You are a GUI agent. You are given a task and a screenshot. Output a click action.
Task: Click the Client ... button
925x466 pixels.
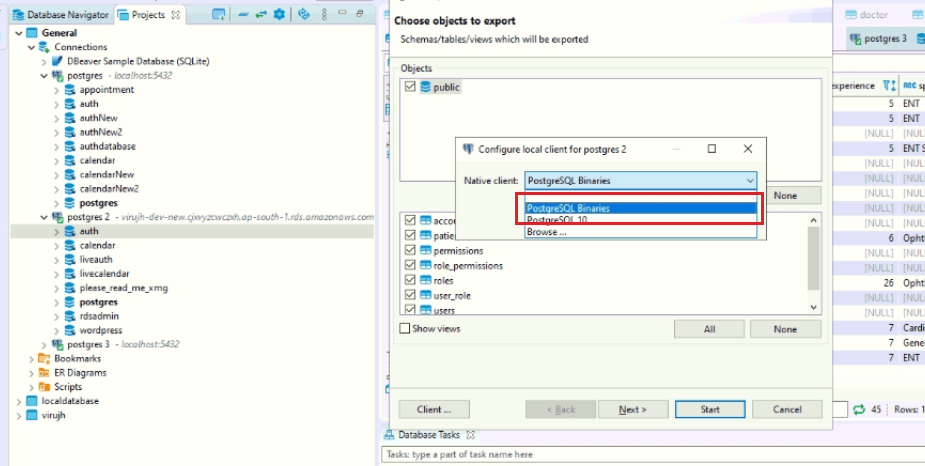point(434,409)
